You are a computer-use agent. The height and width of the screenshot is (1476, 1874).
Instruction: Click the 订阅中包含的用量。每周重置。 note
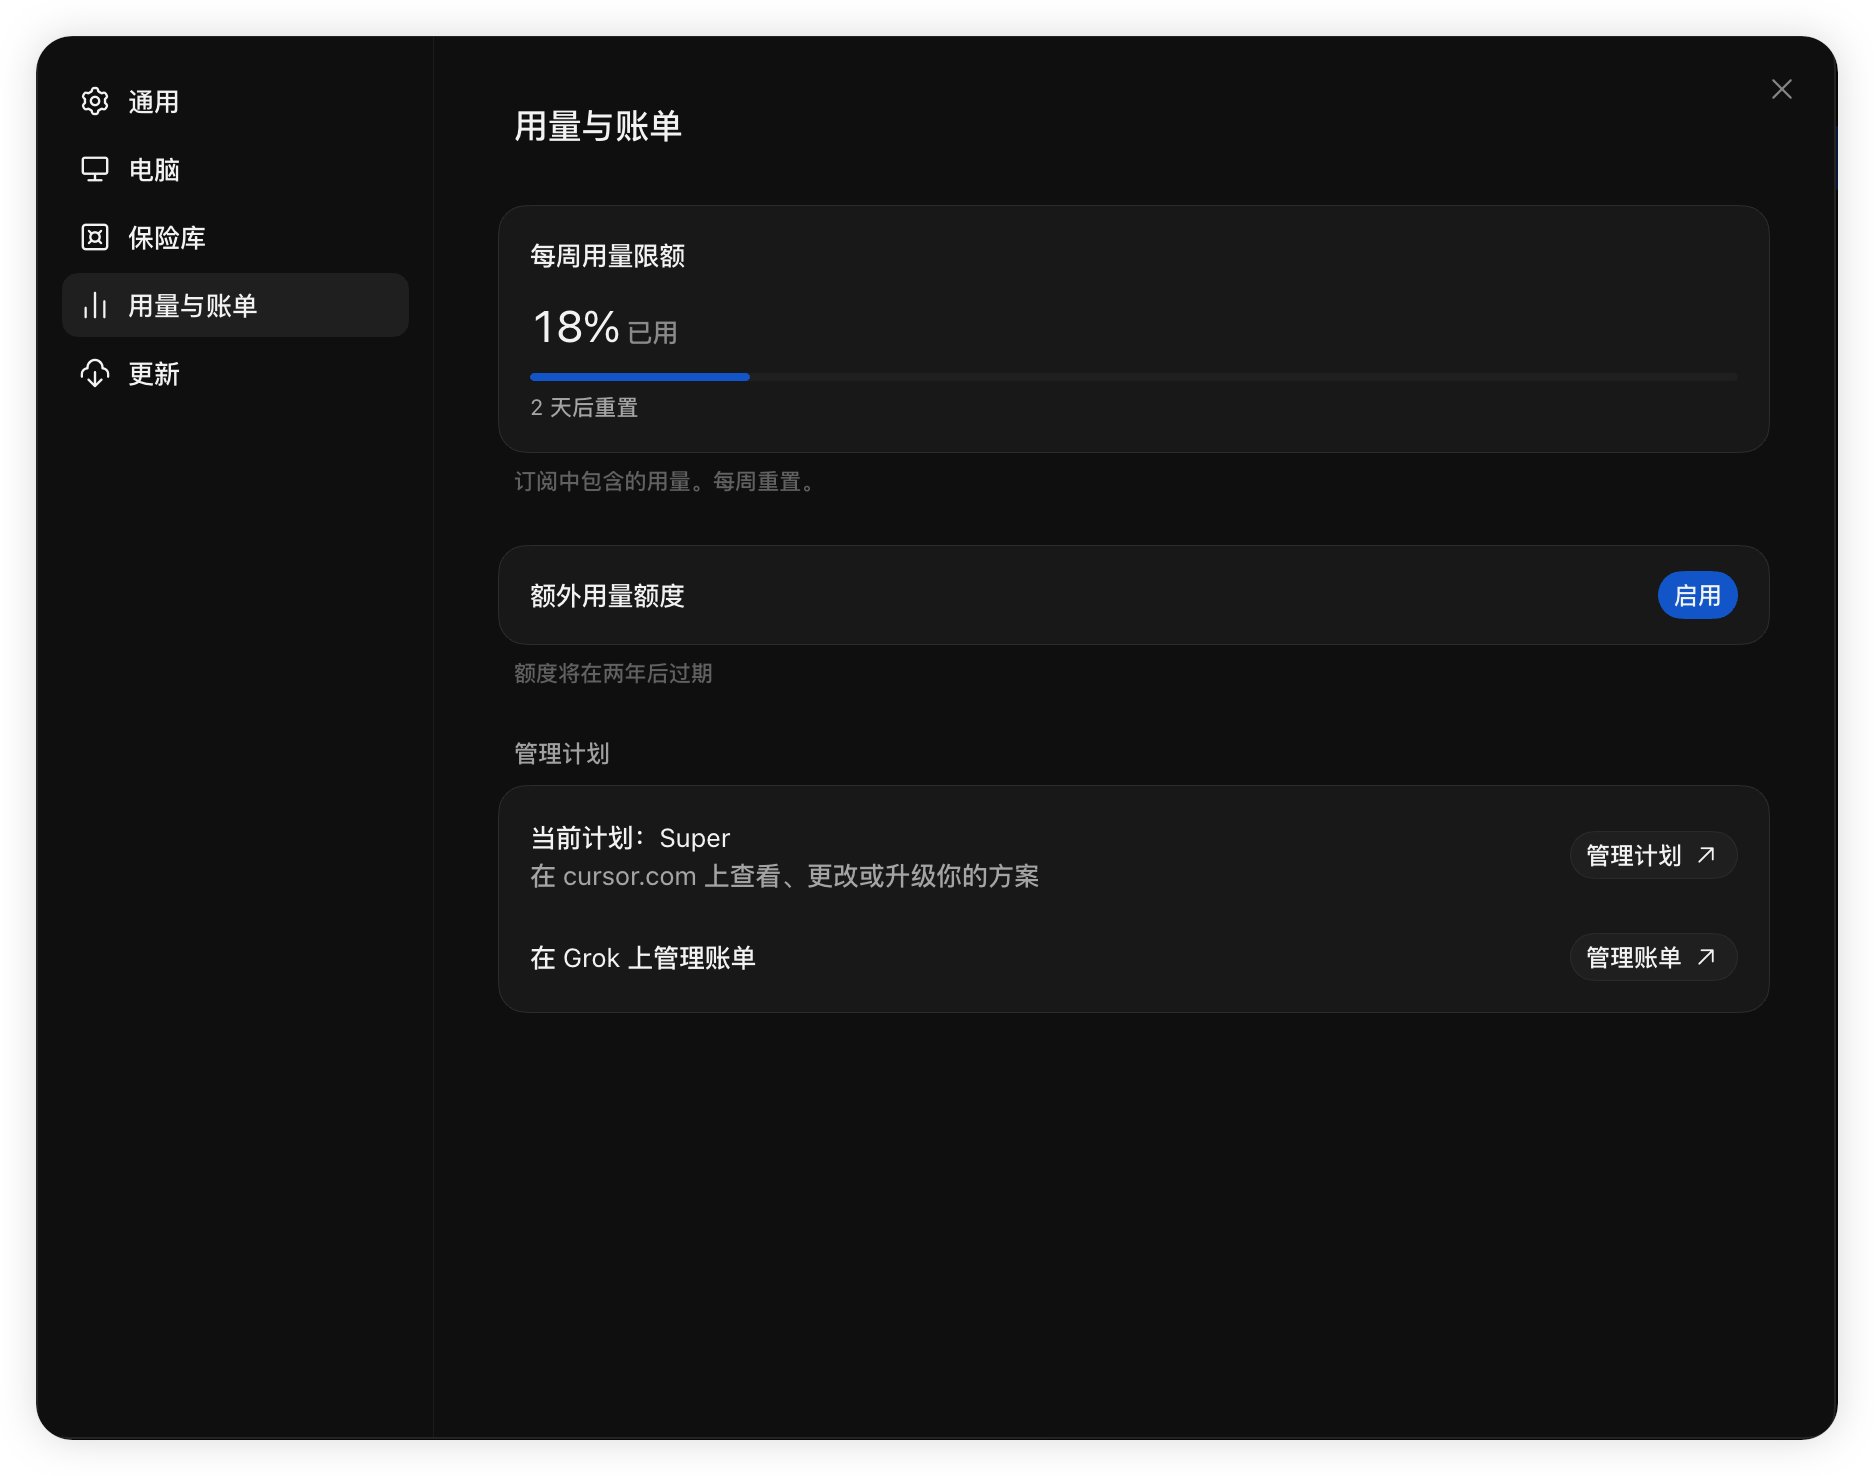666,481
